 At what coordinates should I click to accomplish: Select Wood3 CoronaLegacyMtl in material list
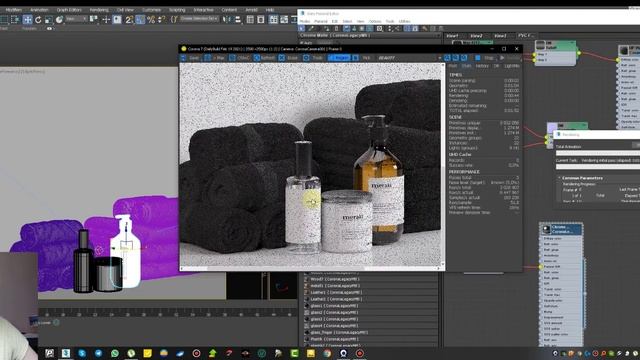point(335,279)
